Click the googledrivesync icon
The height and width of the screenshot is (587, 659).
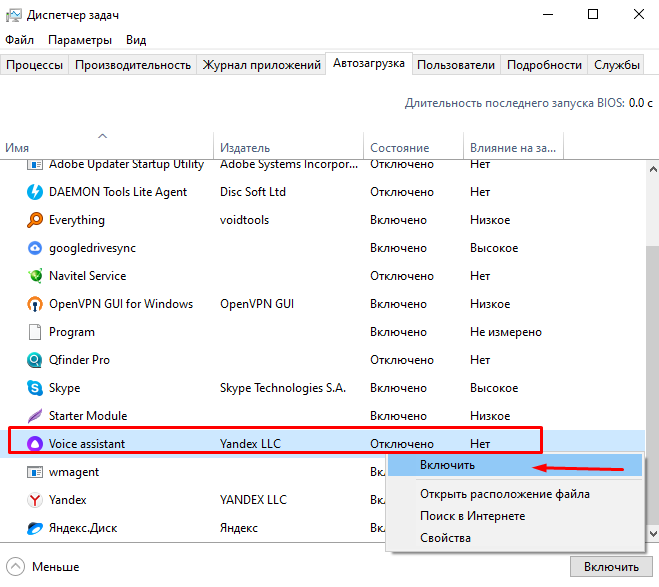tap(34, 248)
